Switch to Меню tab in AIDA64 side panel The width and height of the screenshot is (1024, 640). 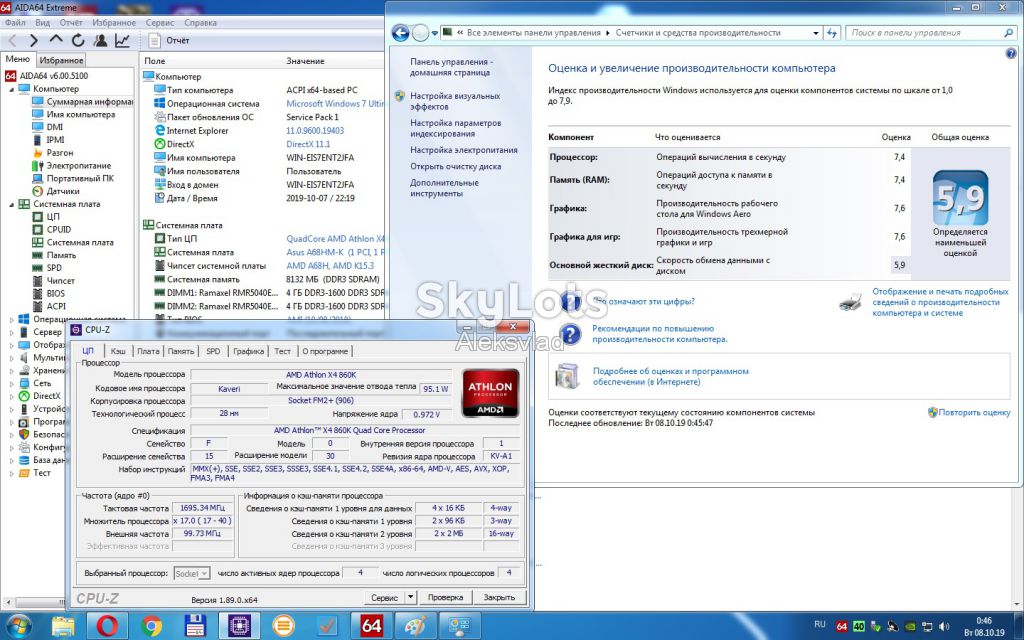[x=18, y=59]
